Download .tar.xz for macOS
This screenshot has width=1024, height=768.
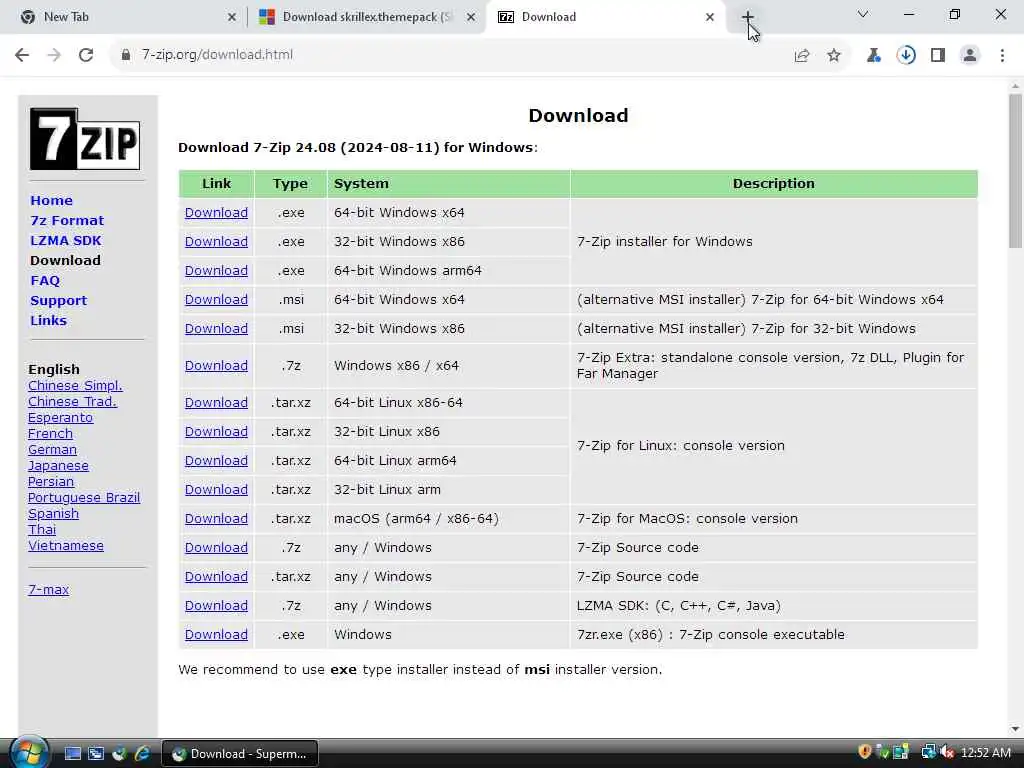coord(216,519)
